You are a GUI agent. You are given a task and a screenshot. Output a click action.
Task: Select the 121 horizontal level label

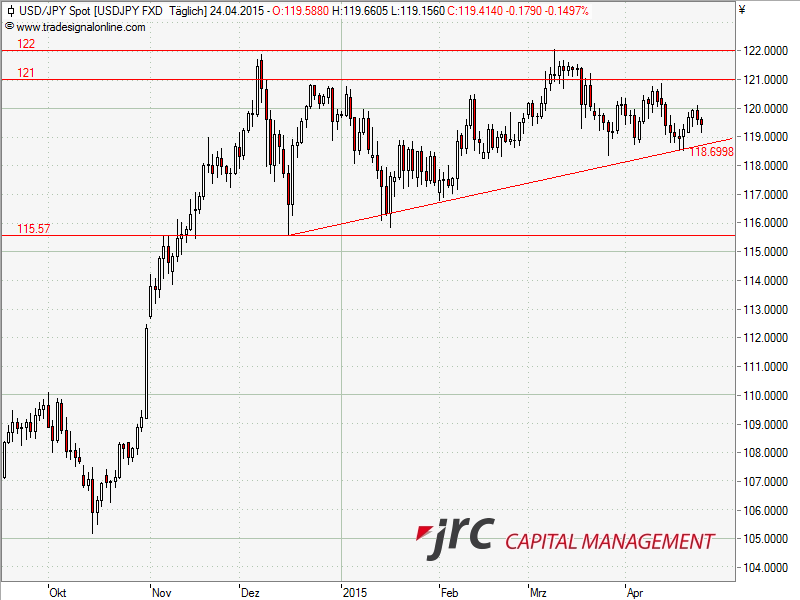(x=26, y=73)
